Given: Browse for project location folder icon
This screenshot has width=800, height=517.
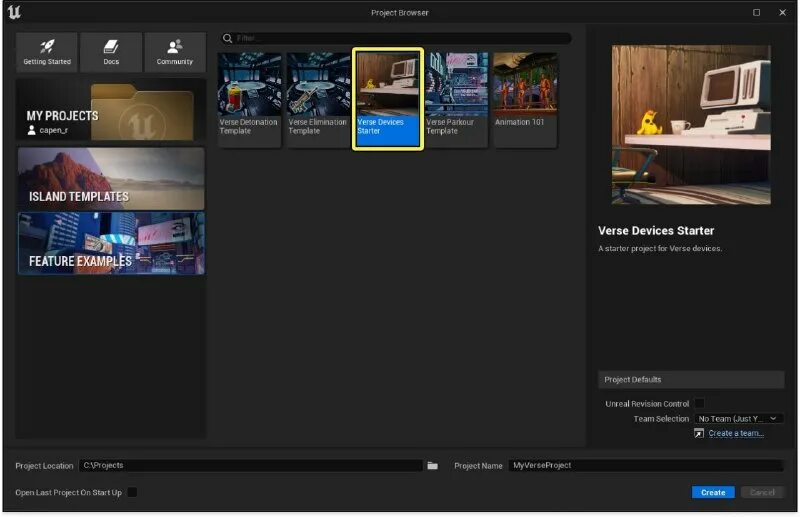Looking at the screenshot, I should pos(433,465).
